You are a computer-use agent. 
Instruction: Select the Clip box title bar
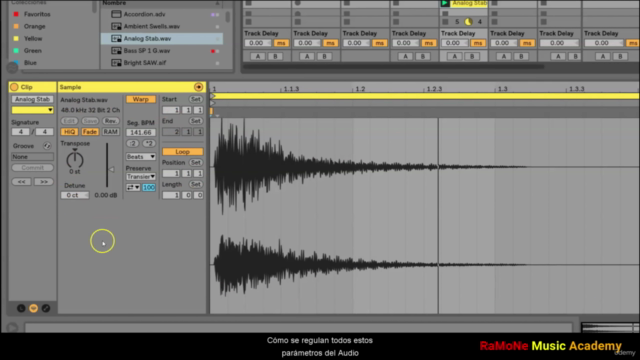[x=32, y=87]
